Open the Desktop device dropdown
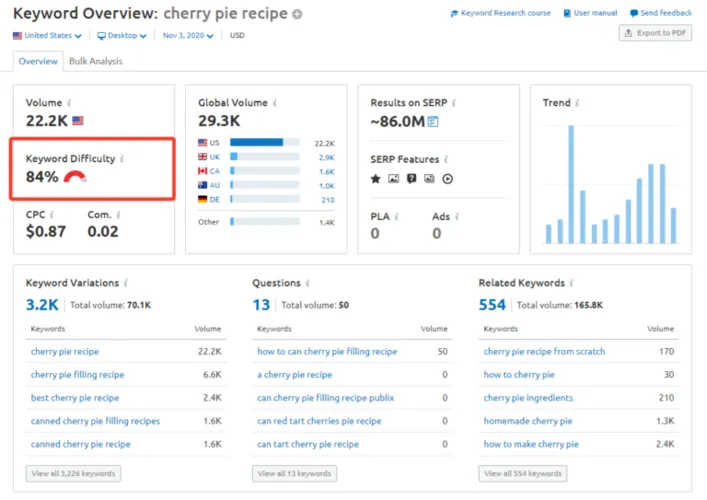This screenshot has height=500, width=707. coord(122,36)
